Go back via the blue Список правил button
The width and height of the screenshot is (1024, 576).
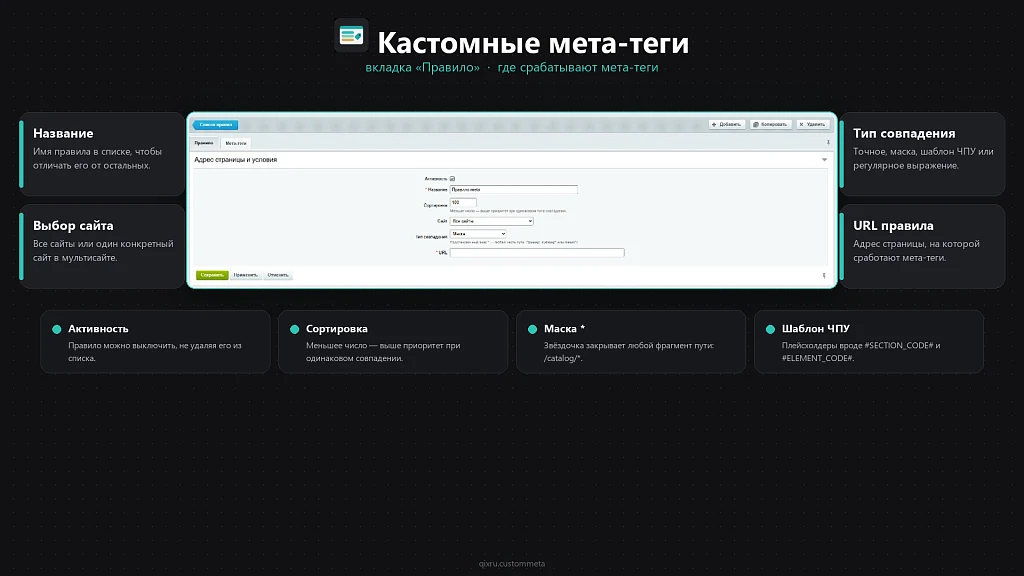click(x=216, y=124)
